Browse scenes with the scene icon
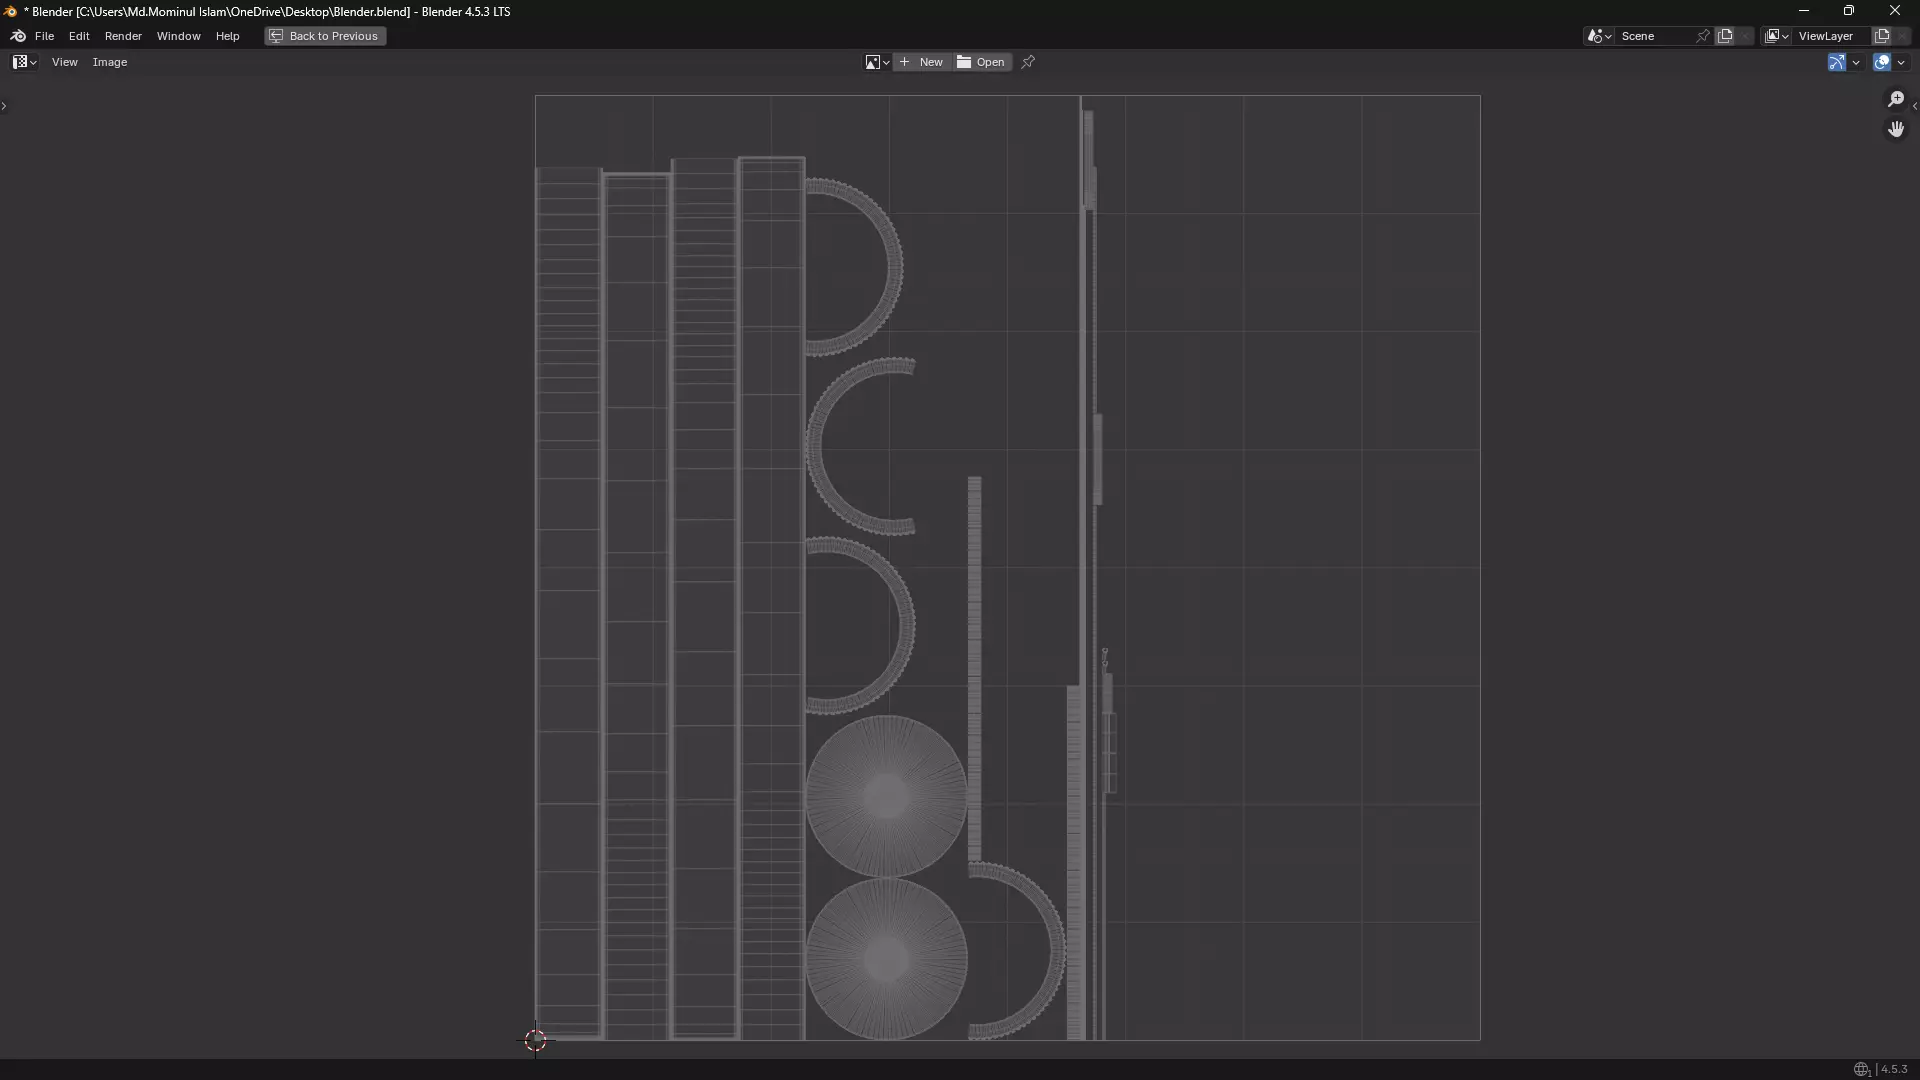 coord(1598,36)
